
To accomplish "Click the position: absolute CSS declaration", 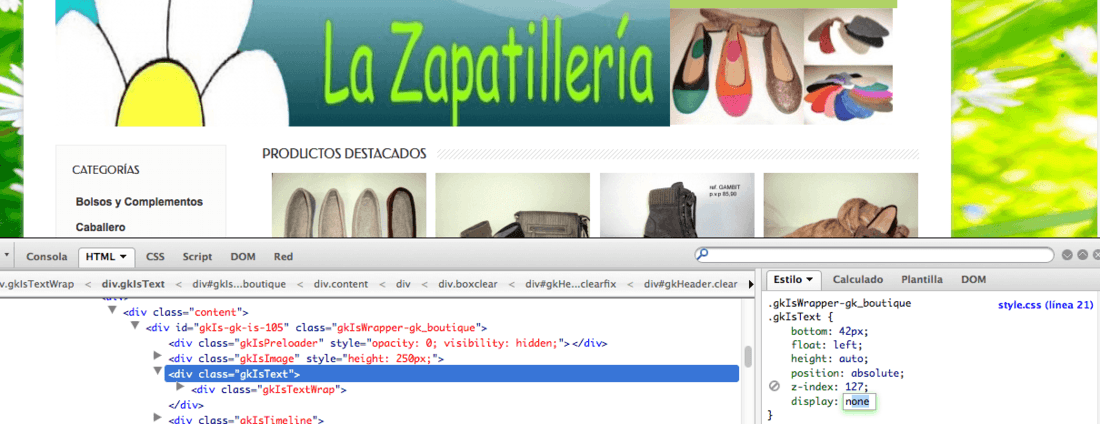I will tap(848, 373).
